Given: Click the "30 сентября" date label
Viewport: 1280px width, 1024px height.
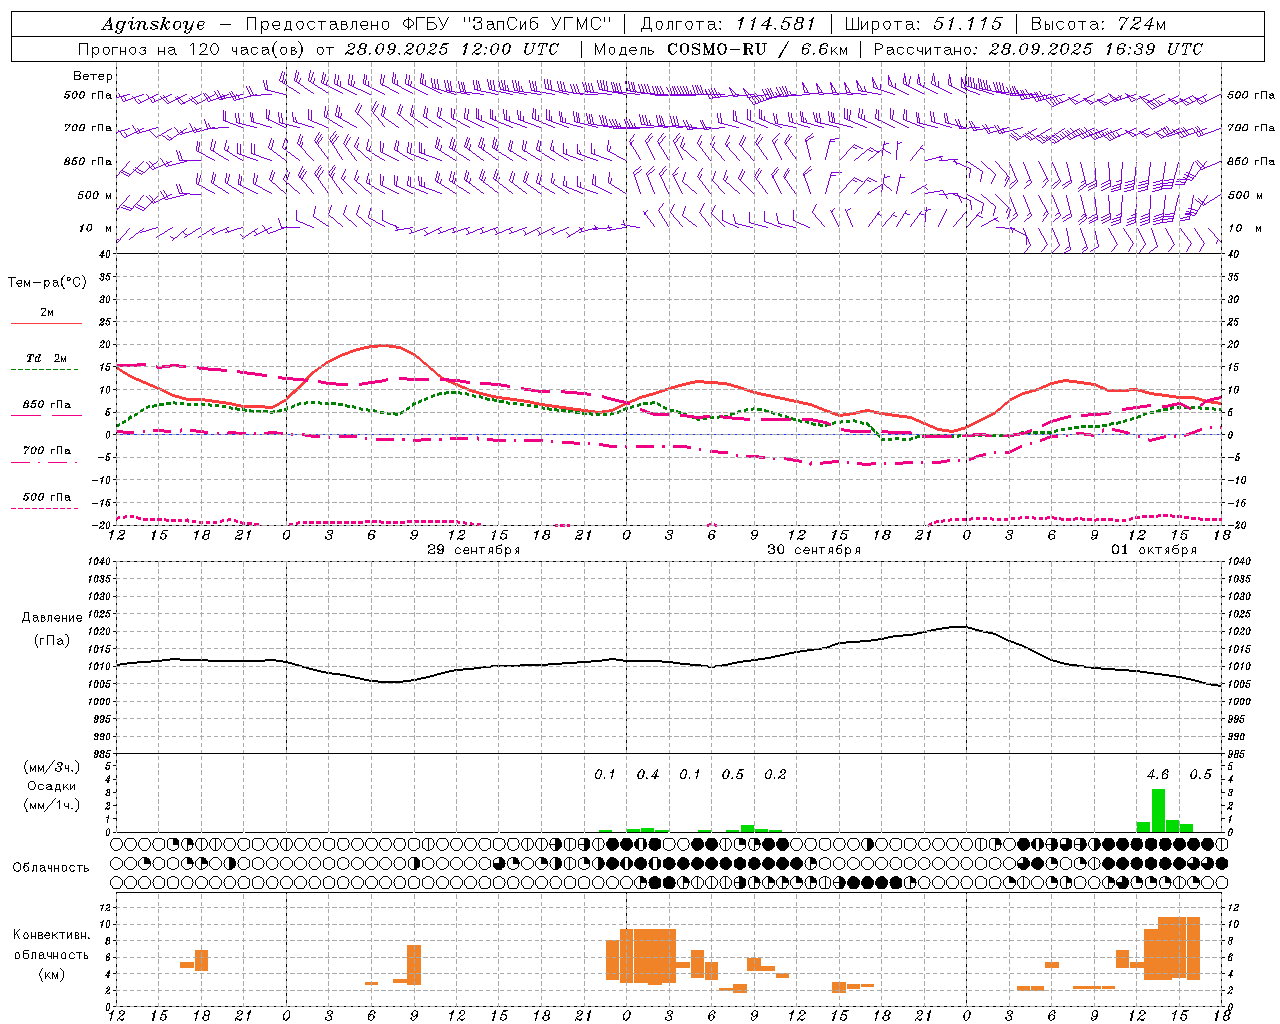Looking at the screenshot, I should point(814,550).
